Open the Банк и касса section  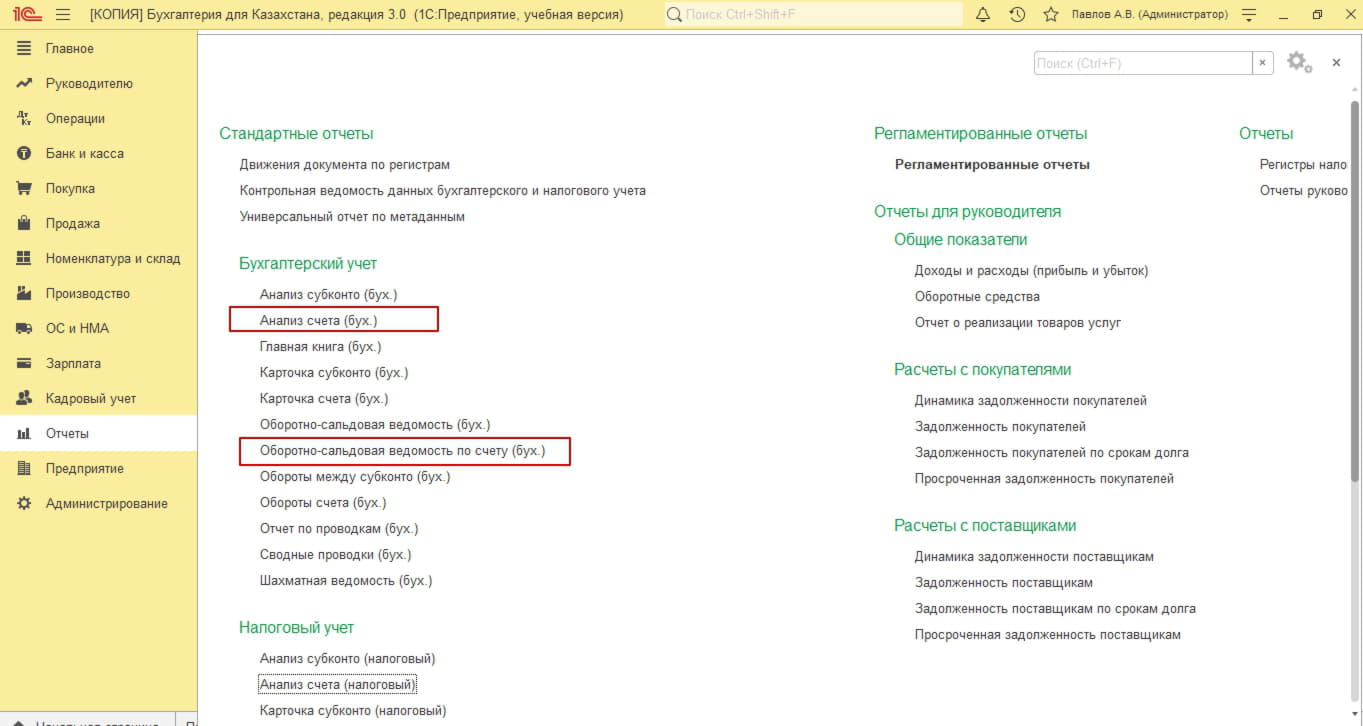[x=84, y=153]
